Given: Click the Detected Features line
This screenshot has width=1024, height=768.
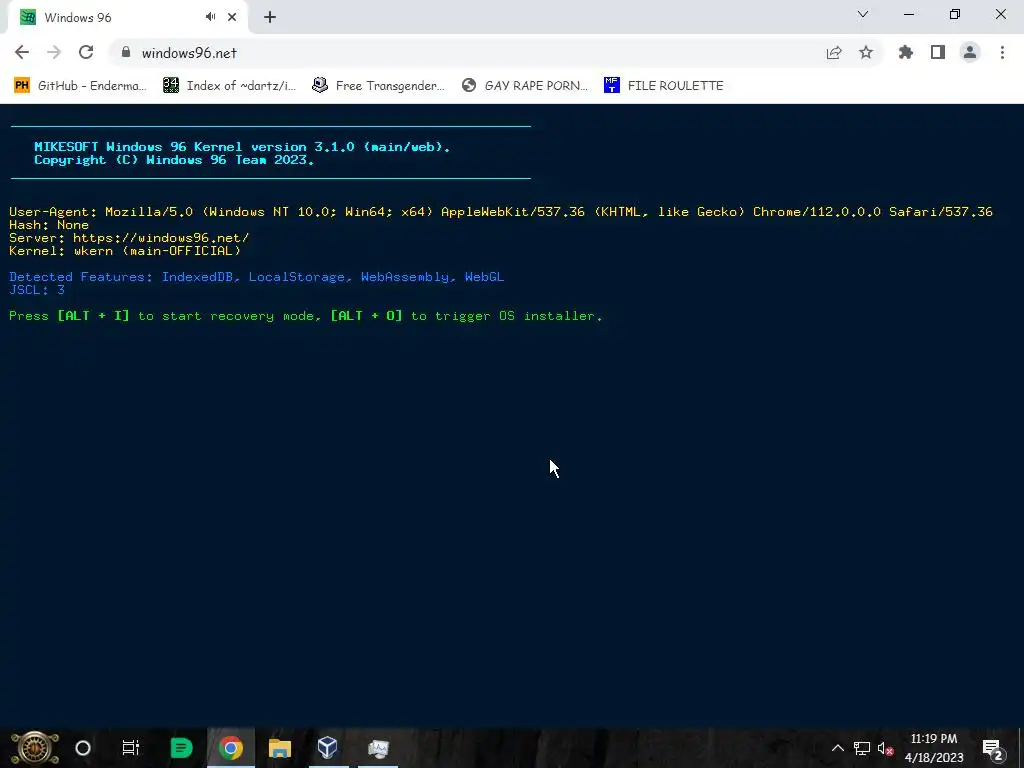Looking at the screenshot, I should pos(257,277).
